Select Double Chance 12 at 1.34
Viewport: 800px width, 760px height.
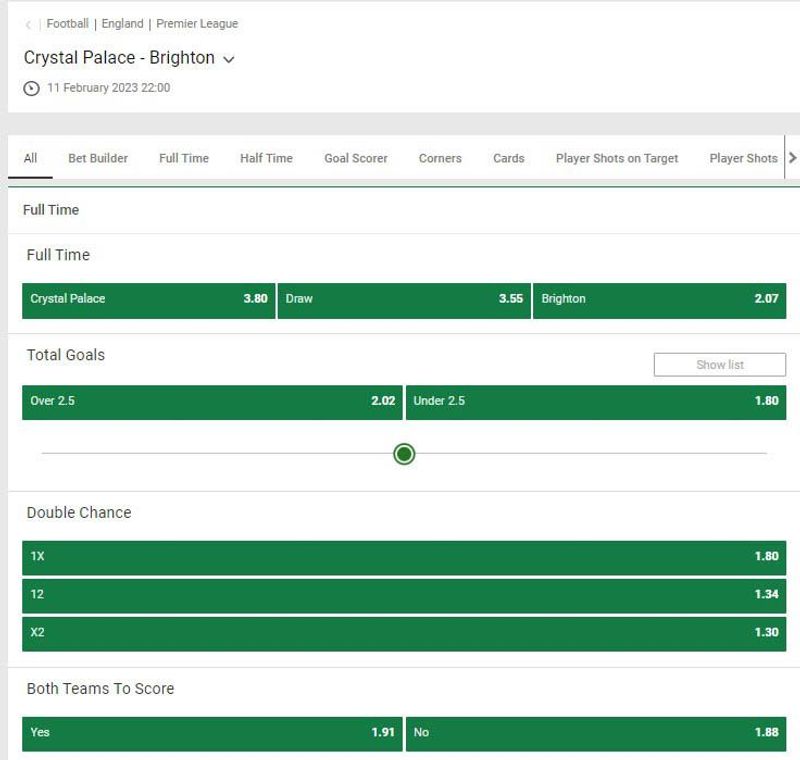click(x=404, y=596)
